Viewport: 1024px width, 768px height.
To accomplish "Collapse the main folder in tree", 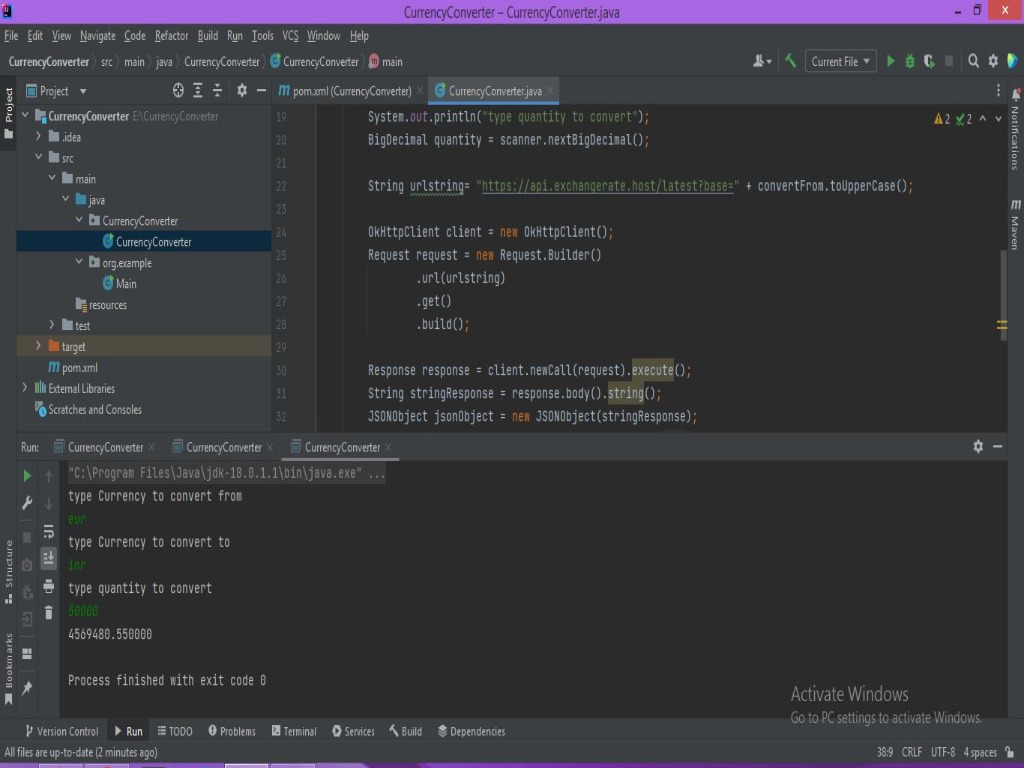I will coord(52,178).
